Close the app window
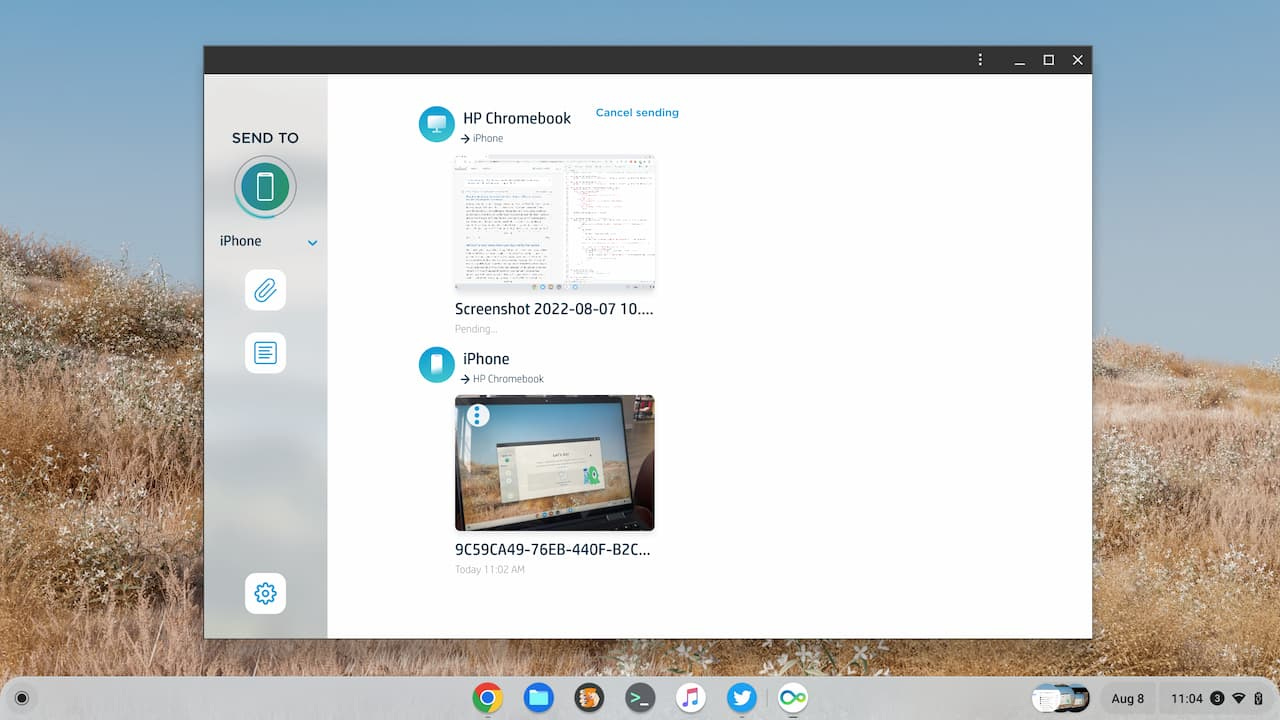 click(1077, 60)
